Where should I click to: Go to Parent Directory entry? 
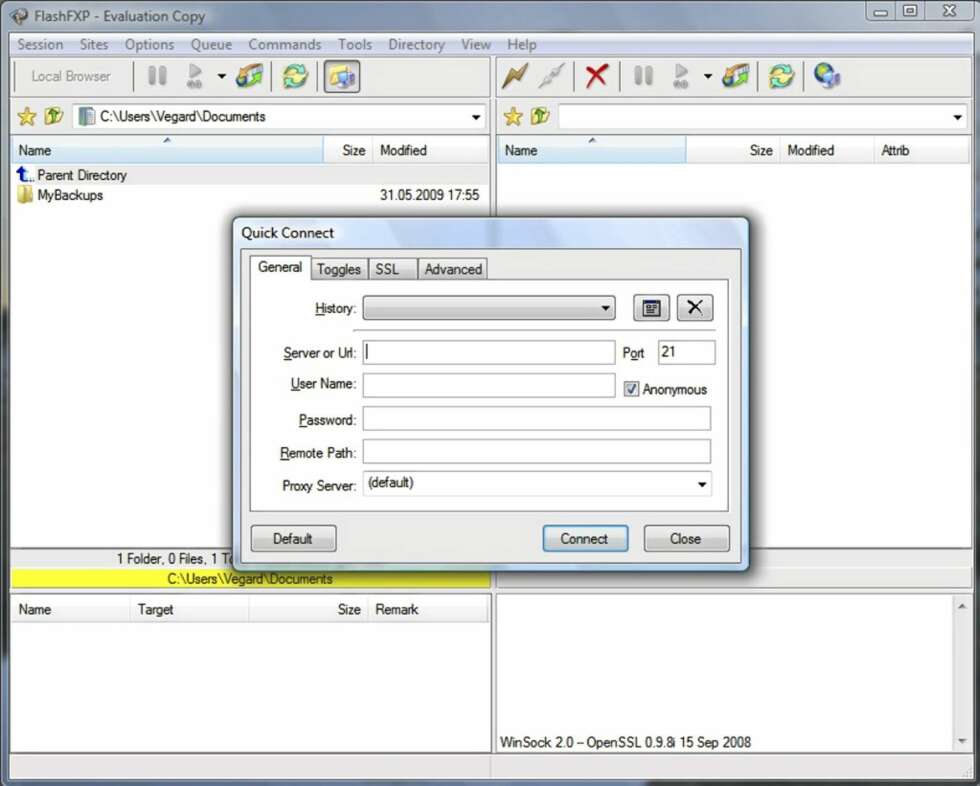(81, 175)
